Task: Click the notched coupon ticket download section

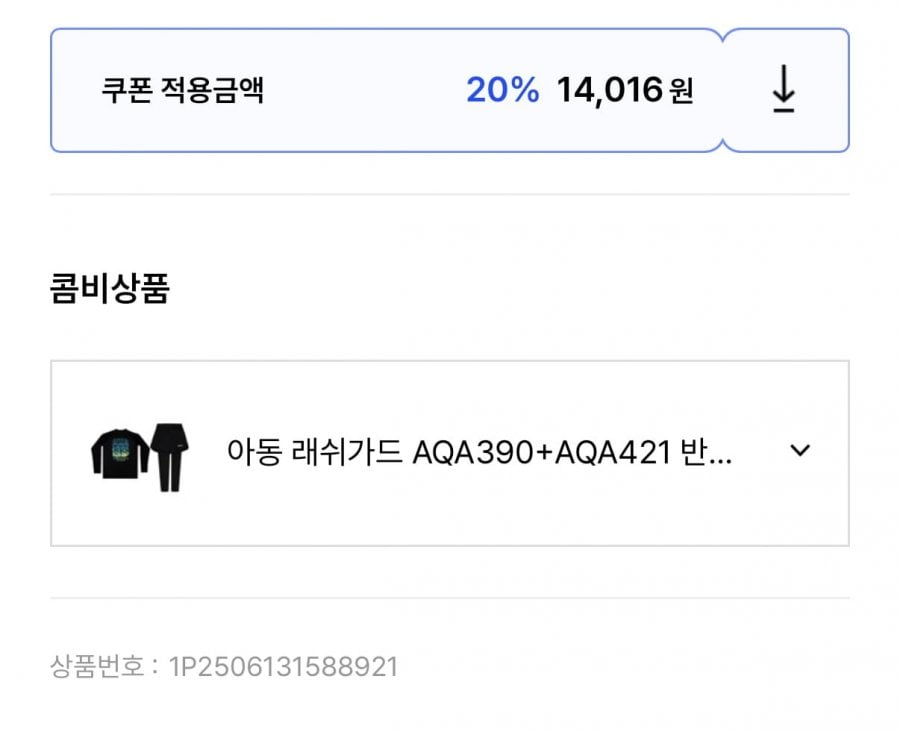Action: (785, 90)
